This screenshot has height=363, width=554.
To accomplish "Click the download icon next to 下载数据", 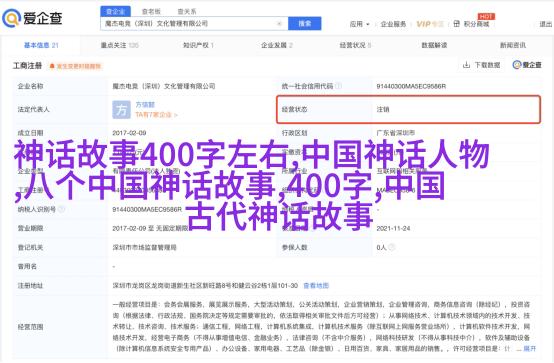I will tap(466, 65).
